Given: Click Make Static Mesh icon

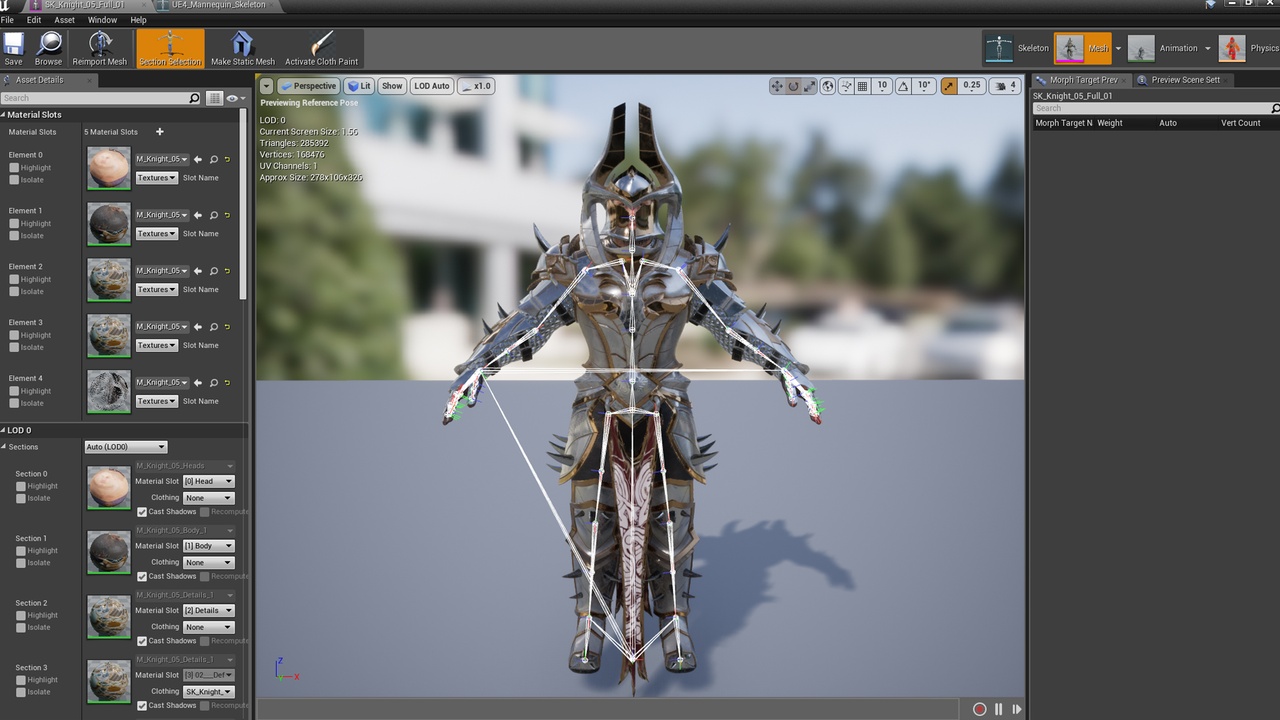Looking at the screenshot, I should tap(242, 48).
